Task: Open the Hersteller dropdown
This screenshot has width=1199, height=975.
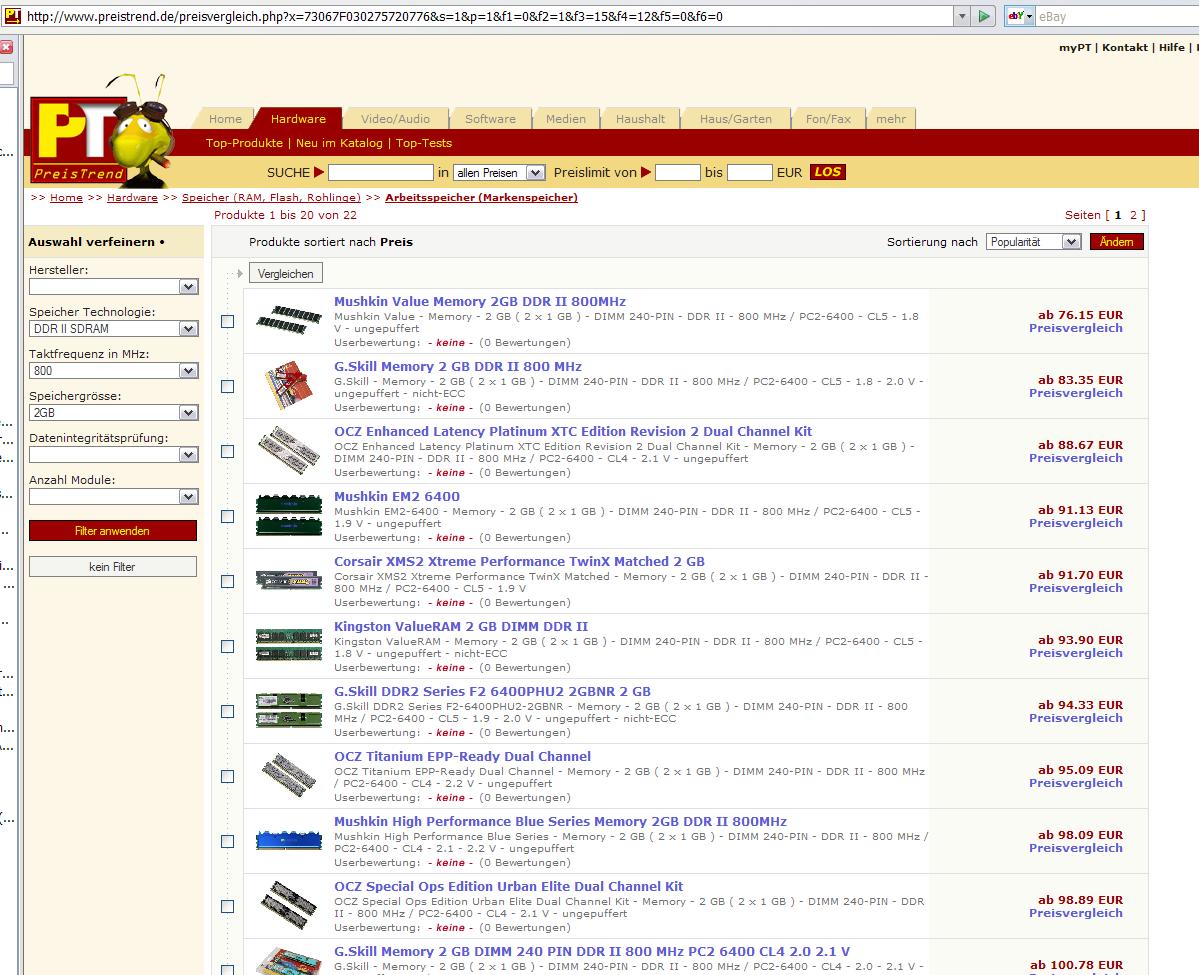Action: point(114,287)
